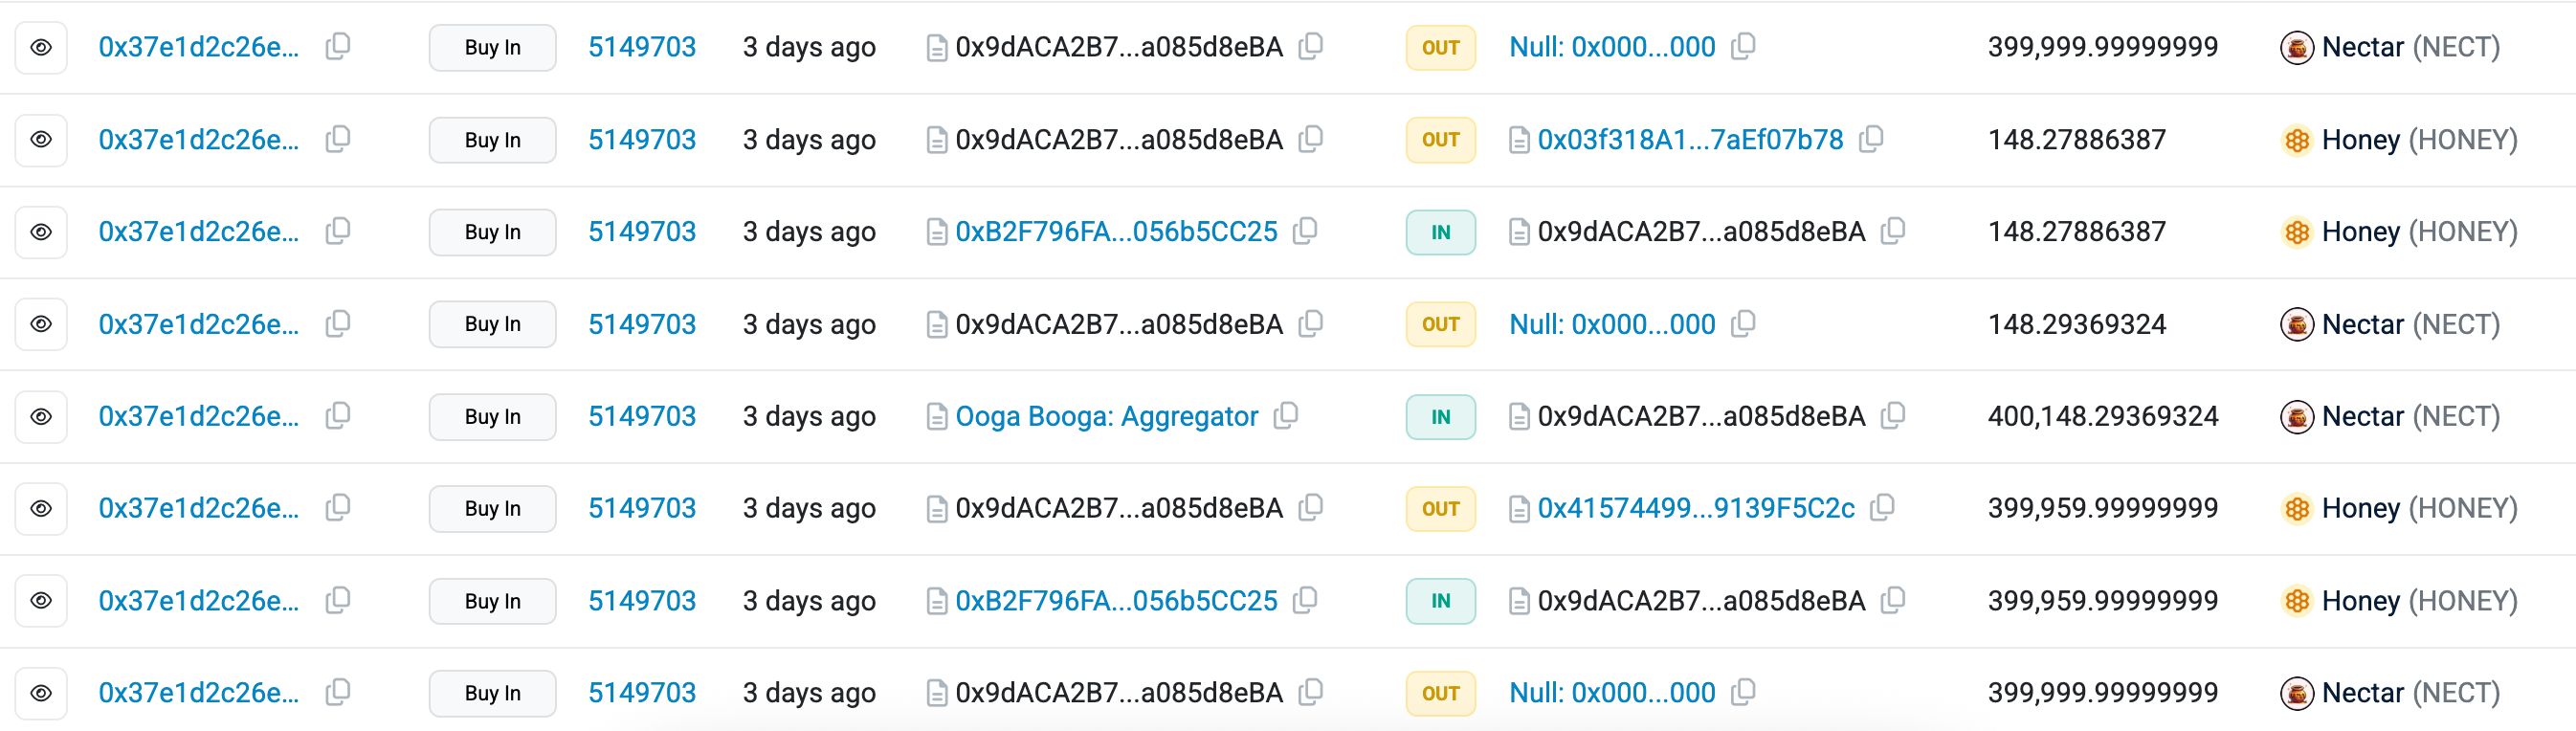The image size is (2576, 731).
Task: Copy transaction hash in the Ooga Booga row
Action: pyautogui.click(x=338, y=415)
